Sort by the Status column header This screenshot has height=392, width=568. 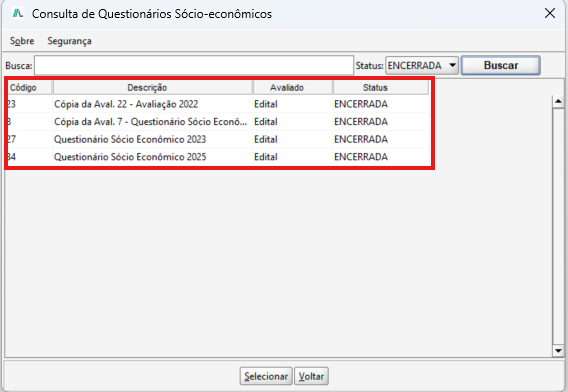click(x=381, y=88)
